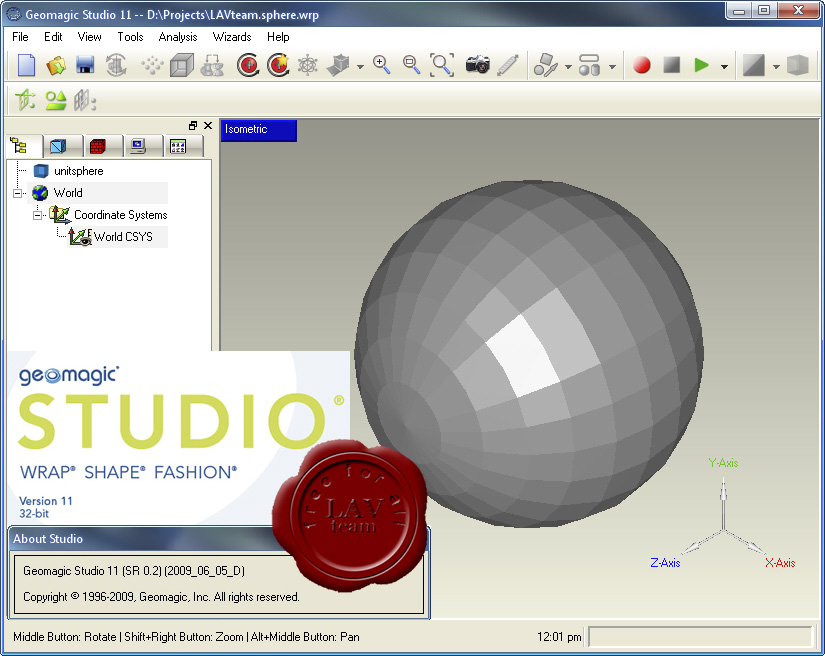This screenshot has width=825, height=656.
Task: Click the selection tool shapes icon
Action: click(546, 66)
